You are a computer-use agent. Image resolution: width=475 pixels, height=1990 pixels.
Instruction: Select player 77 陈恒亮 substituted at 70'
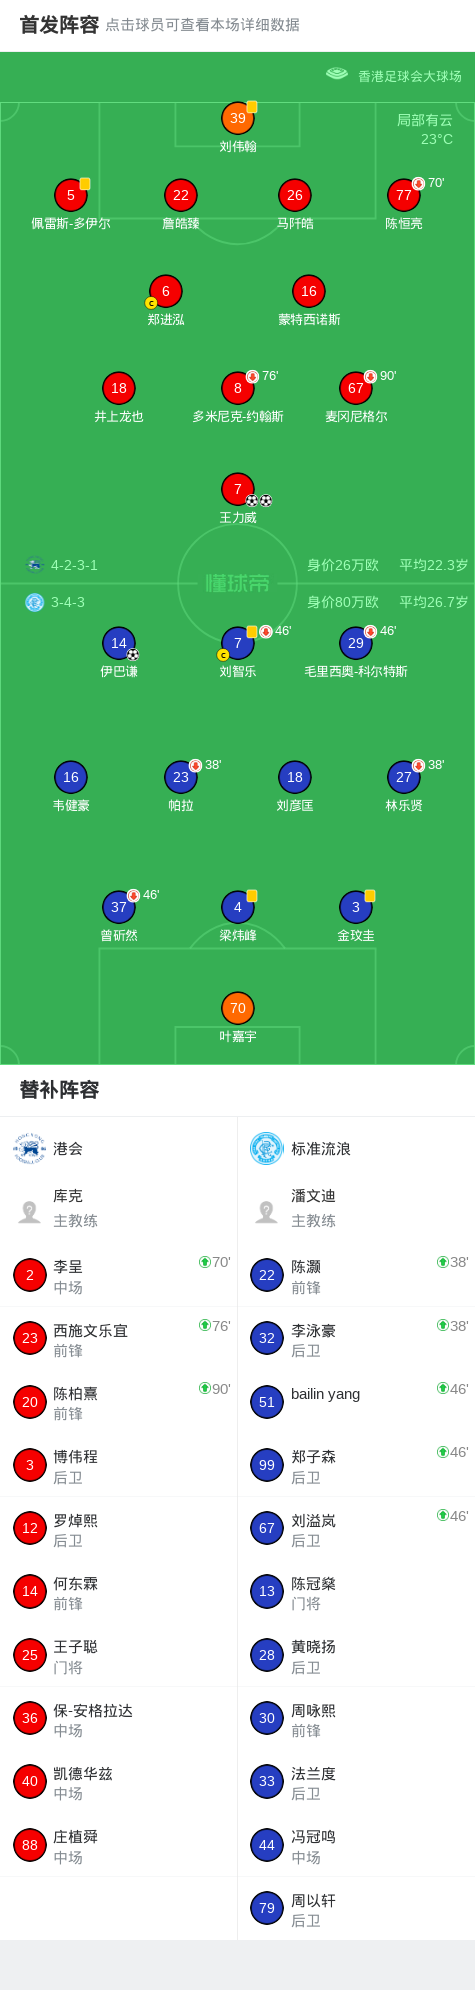click(x=404, y=195)
